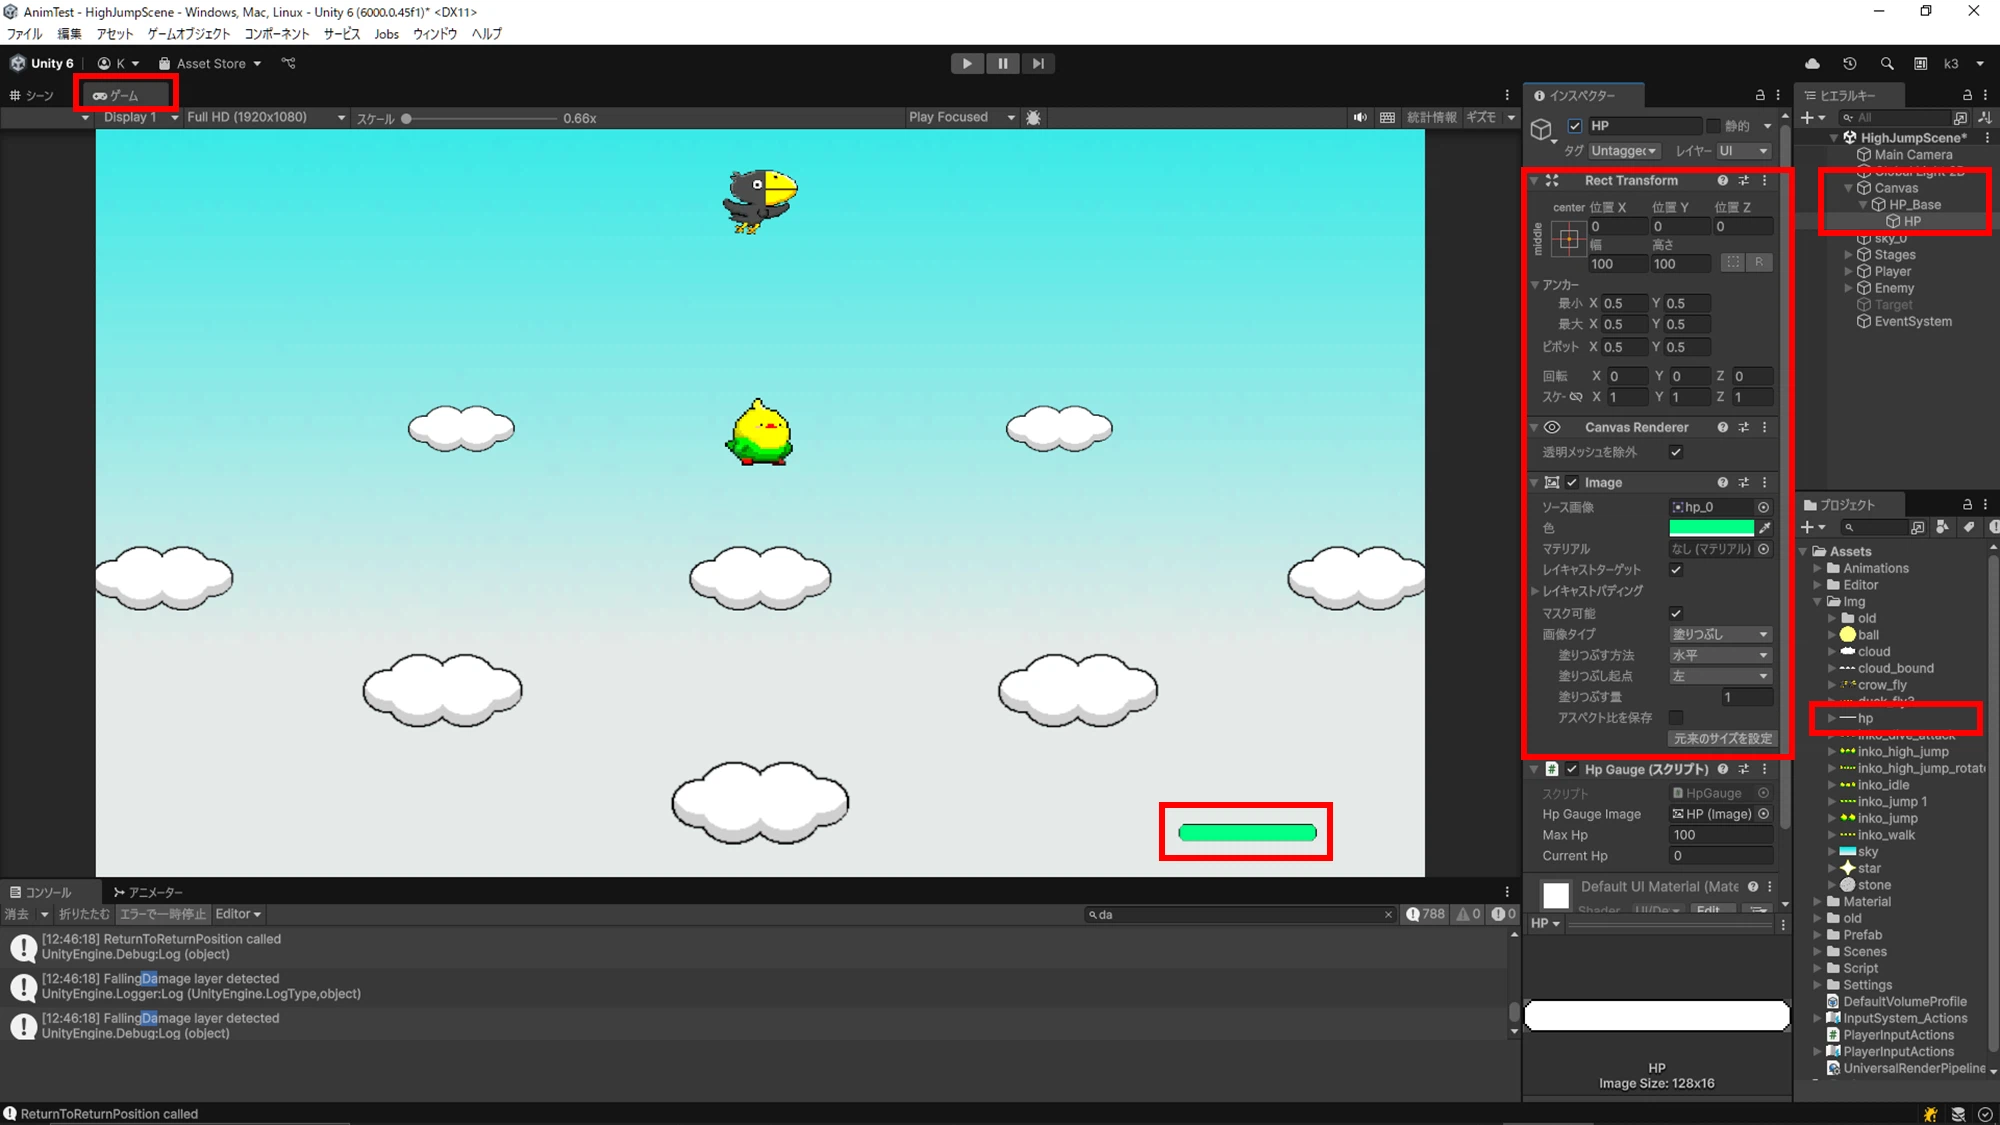Image resolution: width=2000 pixels, height=1125 pixels.
Task: Toggle the HP object active checkbox
Action: point(1575,125)
